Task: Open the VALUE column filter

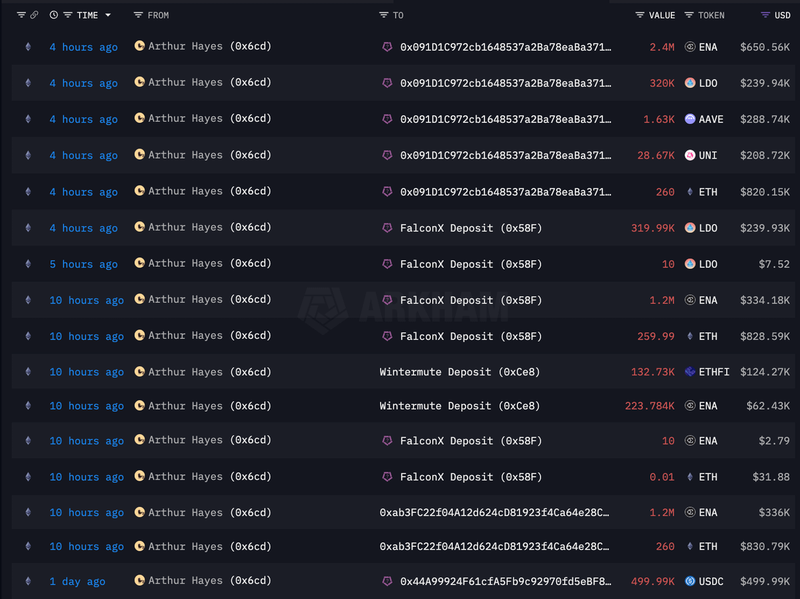Action: click(x=640, y=16)
